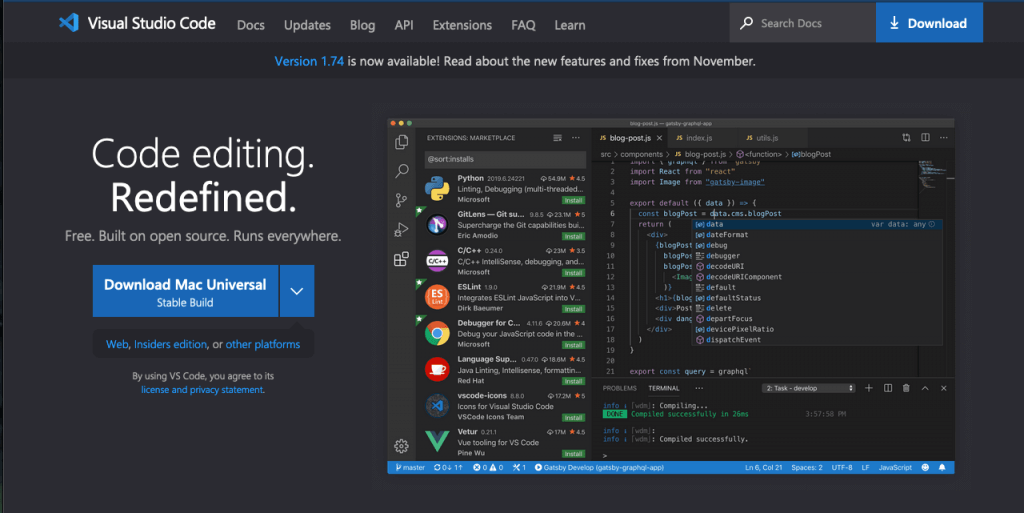
Task: Open the Updates page
Action: 307,25
